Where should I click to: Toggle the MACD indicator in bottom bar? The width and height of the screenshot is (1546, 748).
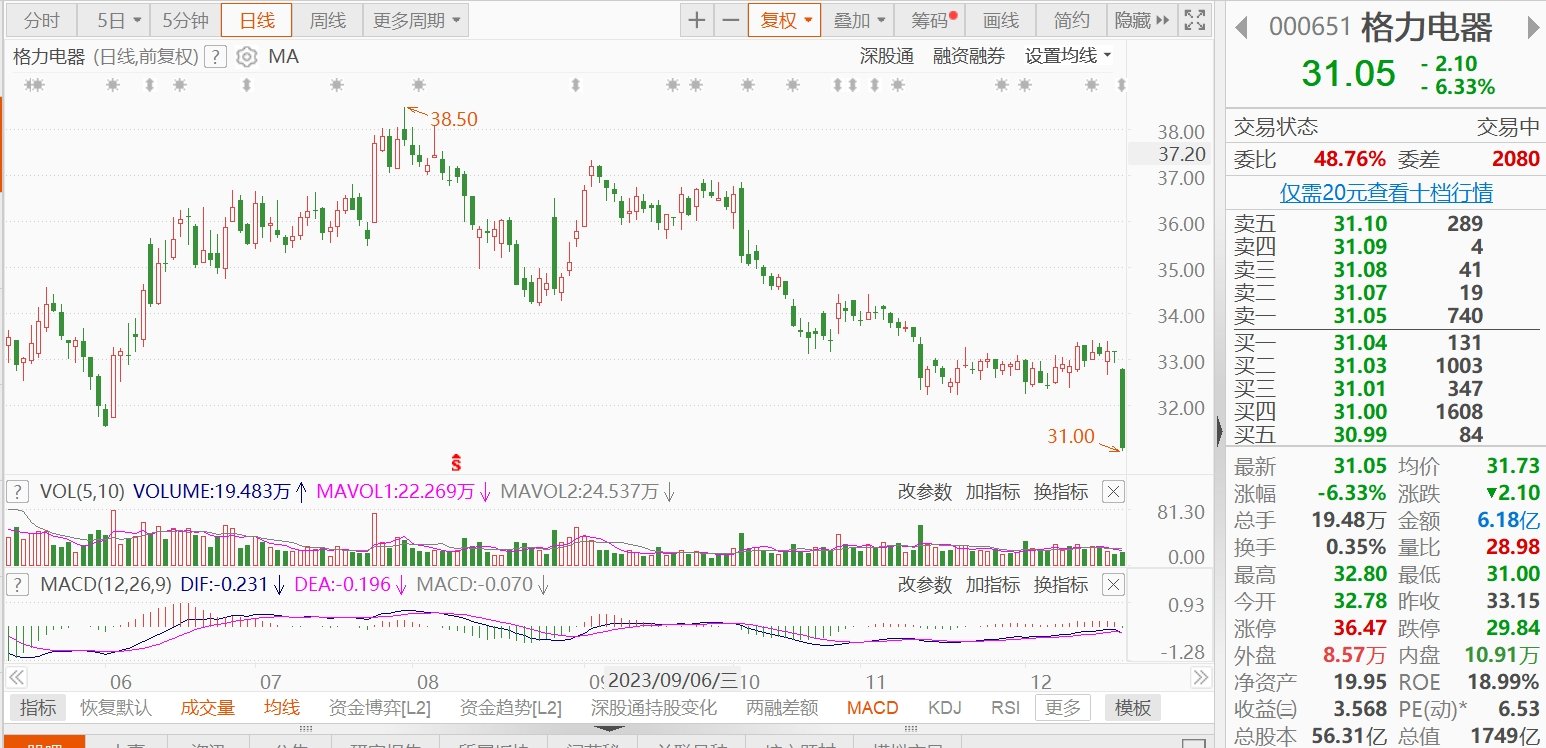tap(872, 708)
